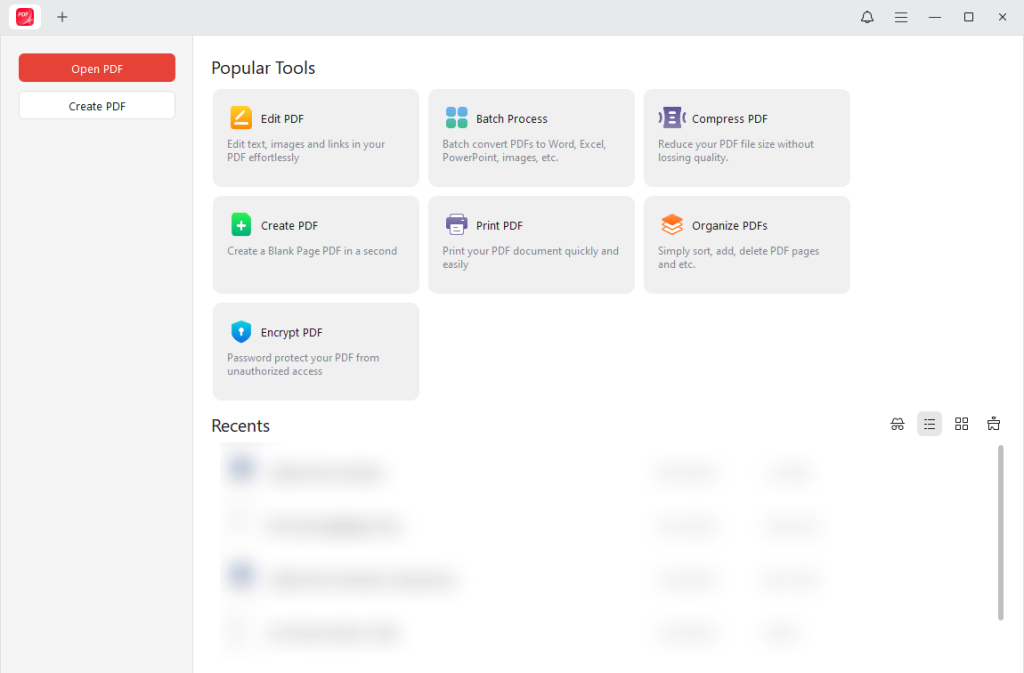1024x673 pixels.
Task: Click the Open PDF button
Action: (x=96, y=67)
